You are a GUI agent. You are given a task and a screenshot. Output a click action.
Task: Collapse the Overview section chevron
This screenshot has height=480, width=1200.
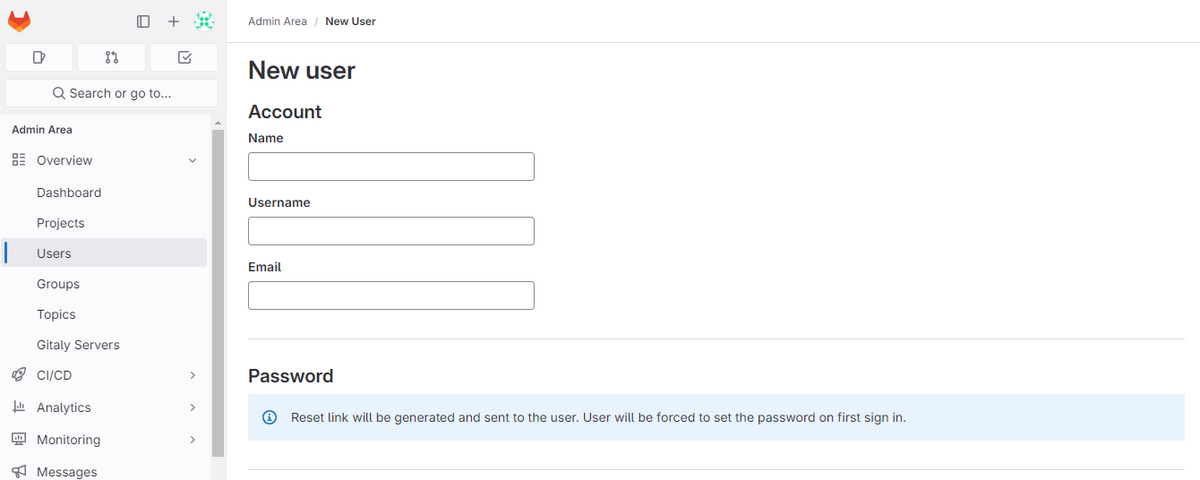click(x=193, y=161)
